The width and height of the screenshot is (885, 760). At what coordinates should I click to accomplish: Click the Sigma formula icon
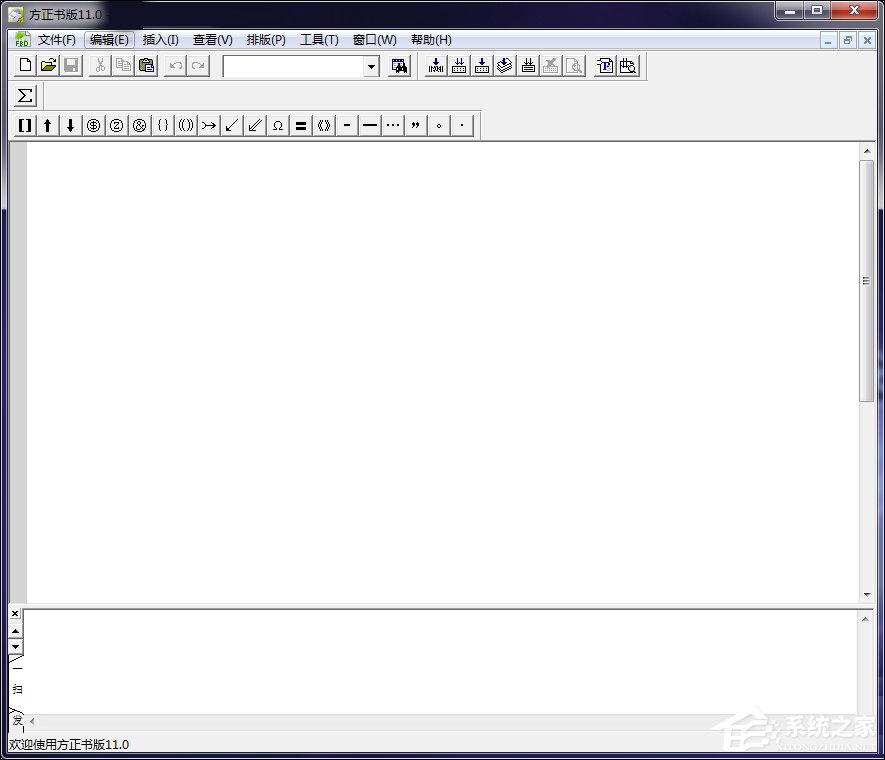coord(25,95)
